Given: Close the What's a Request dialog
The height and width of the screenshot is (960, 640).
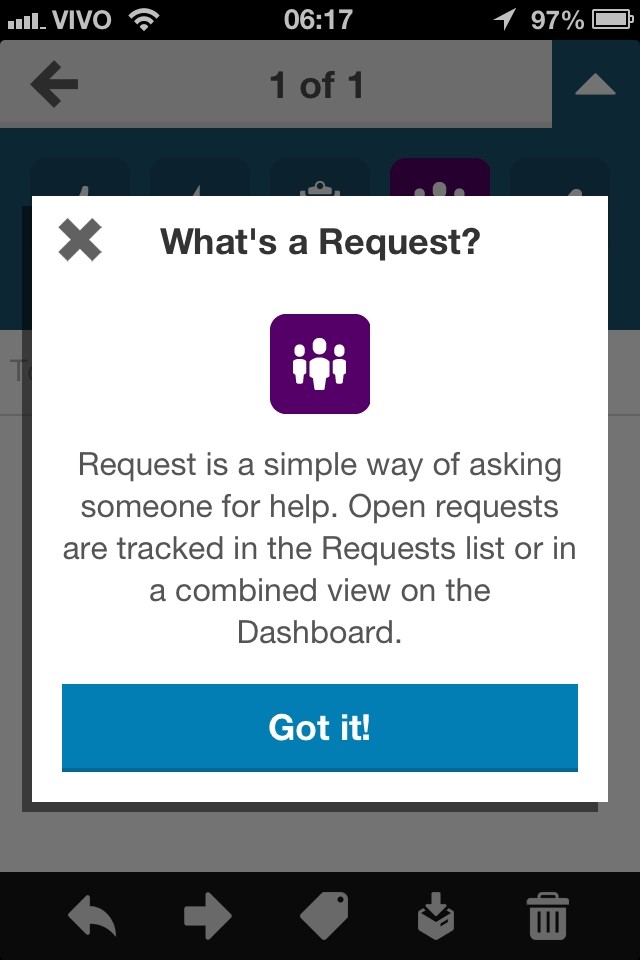Looking at the screenshot, I should [x=80, y=240].
